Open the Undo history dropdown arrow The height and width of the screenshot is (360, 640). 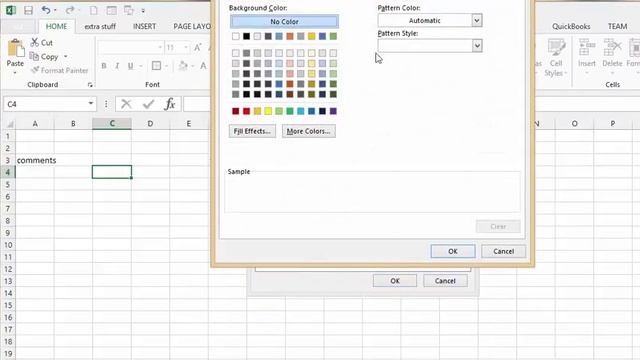55,10
